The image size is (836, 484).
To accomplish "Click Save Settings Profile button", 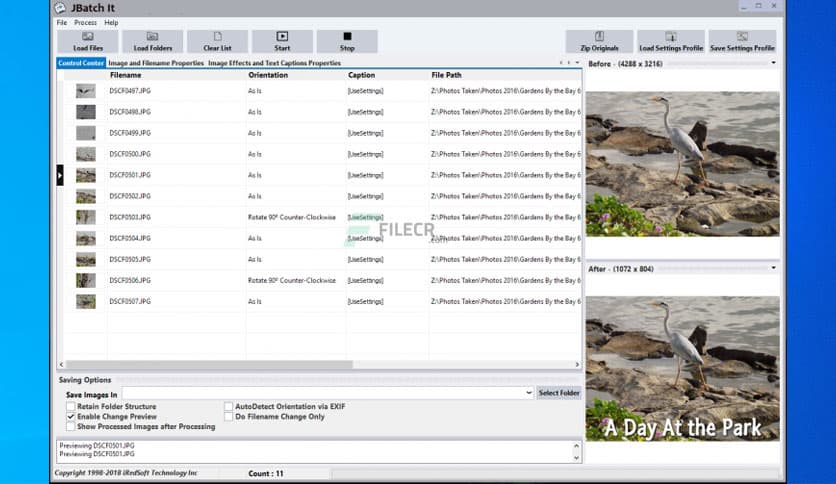I will (x=742, y=42).
